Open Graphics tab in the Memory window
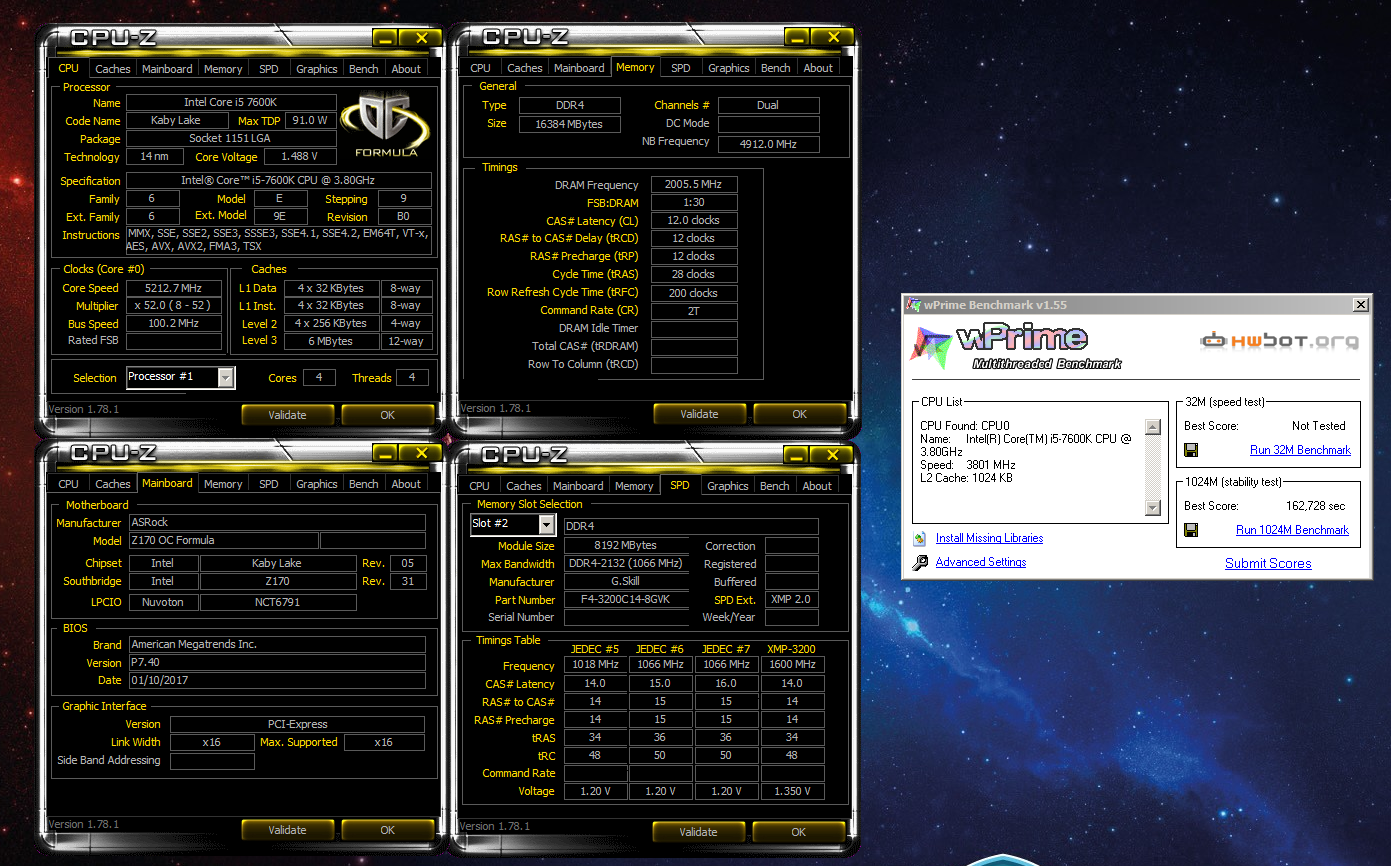 (x=728, y=68)
